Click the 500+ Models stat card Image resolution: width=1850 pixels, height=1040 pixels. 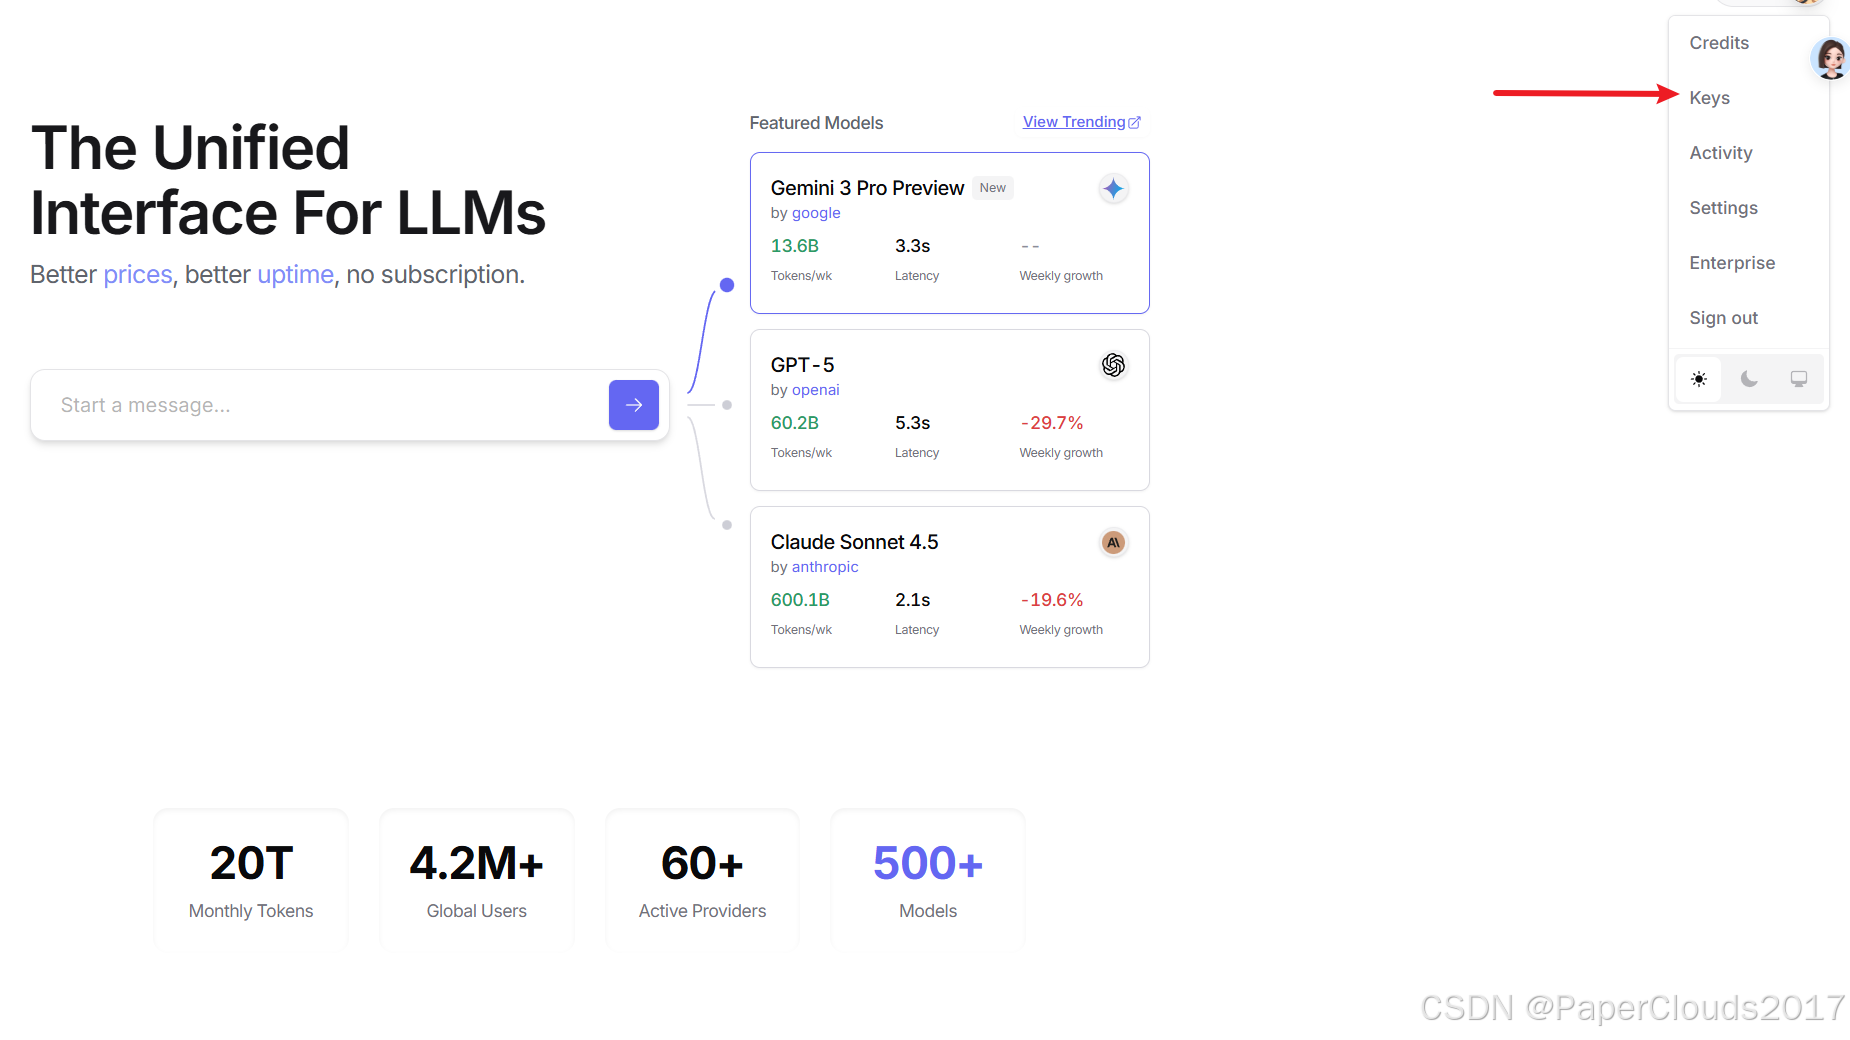pos(928,878)
